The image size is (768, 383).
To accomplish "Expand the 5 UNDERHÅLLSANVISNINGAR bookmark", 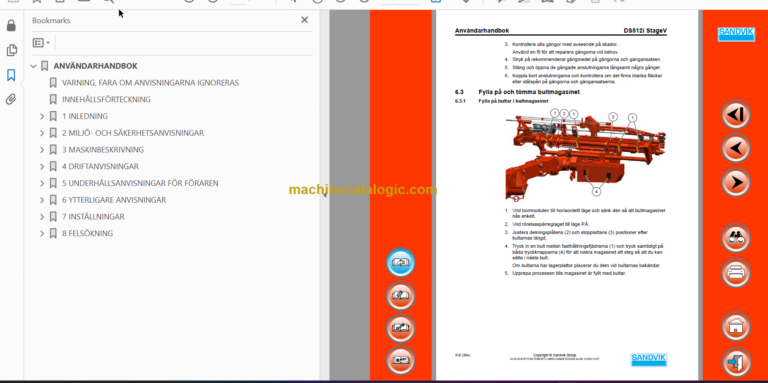I will [x=42, y=183].
